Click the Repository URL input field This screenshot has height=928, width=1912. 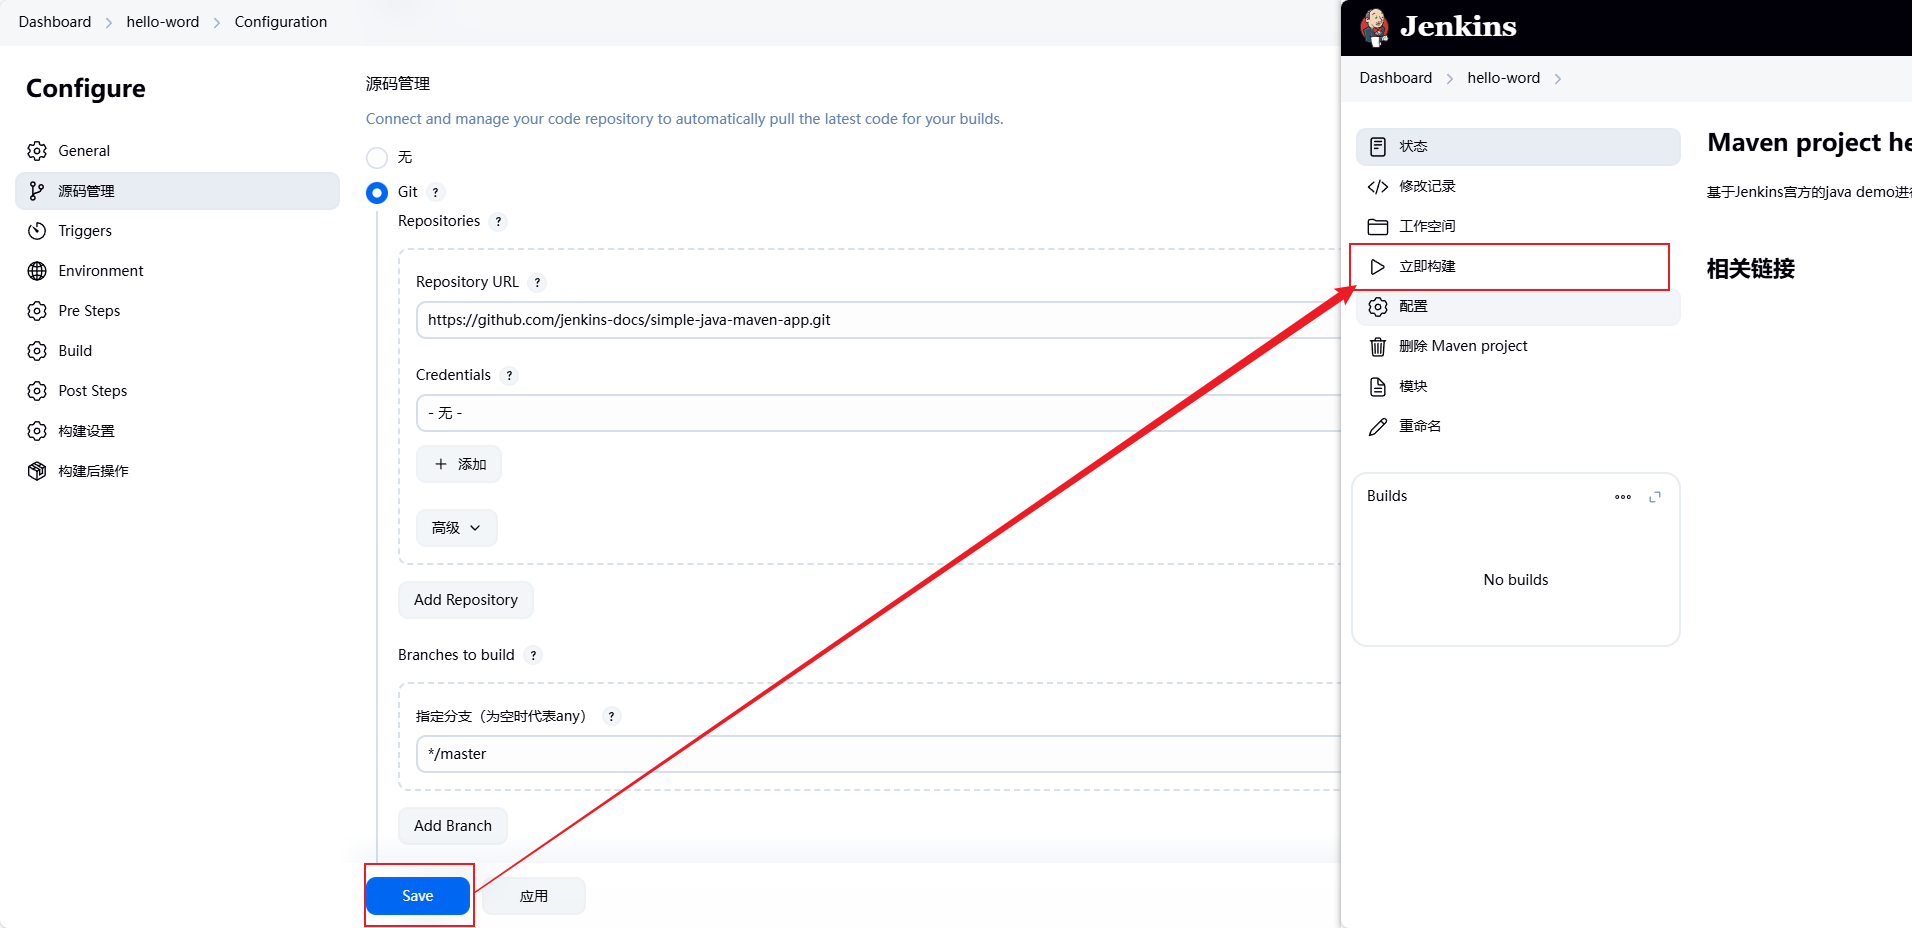point(878,320)
